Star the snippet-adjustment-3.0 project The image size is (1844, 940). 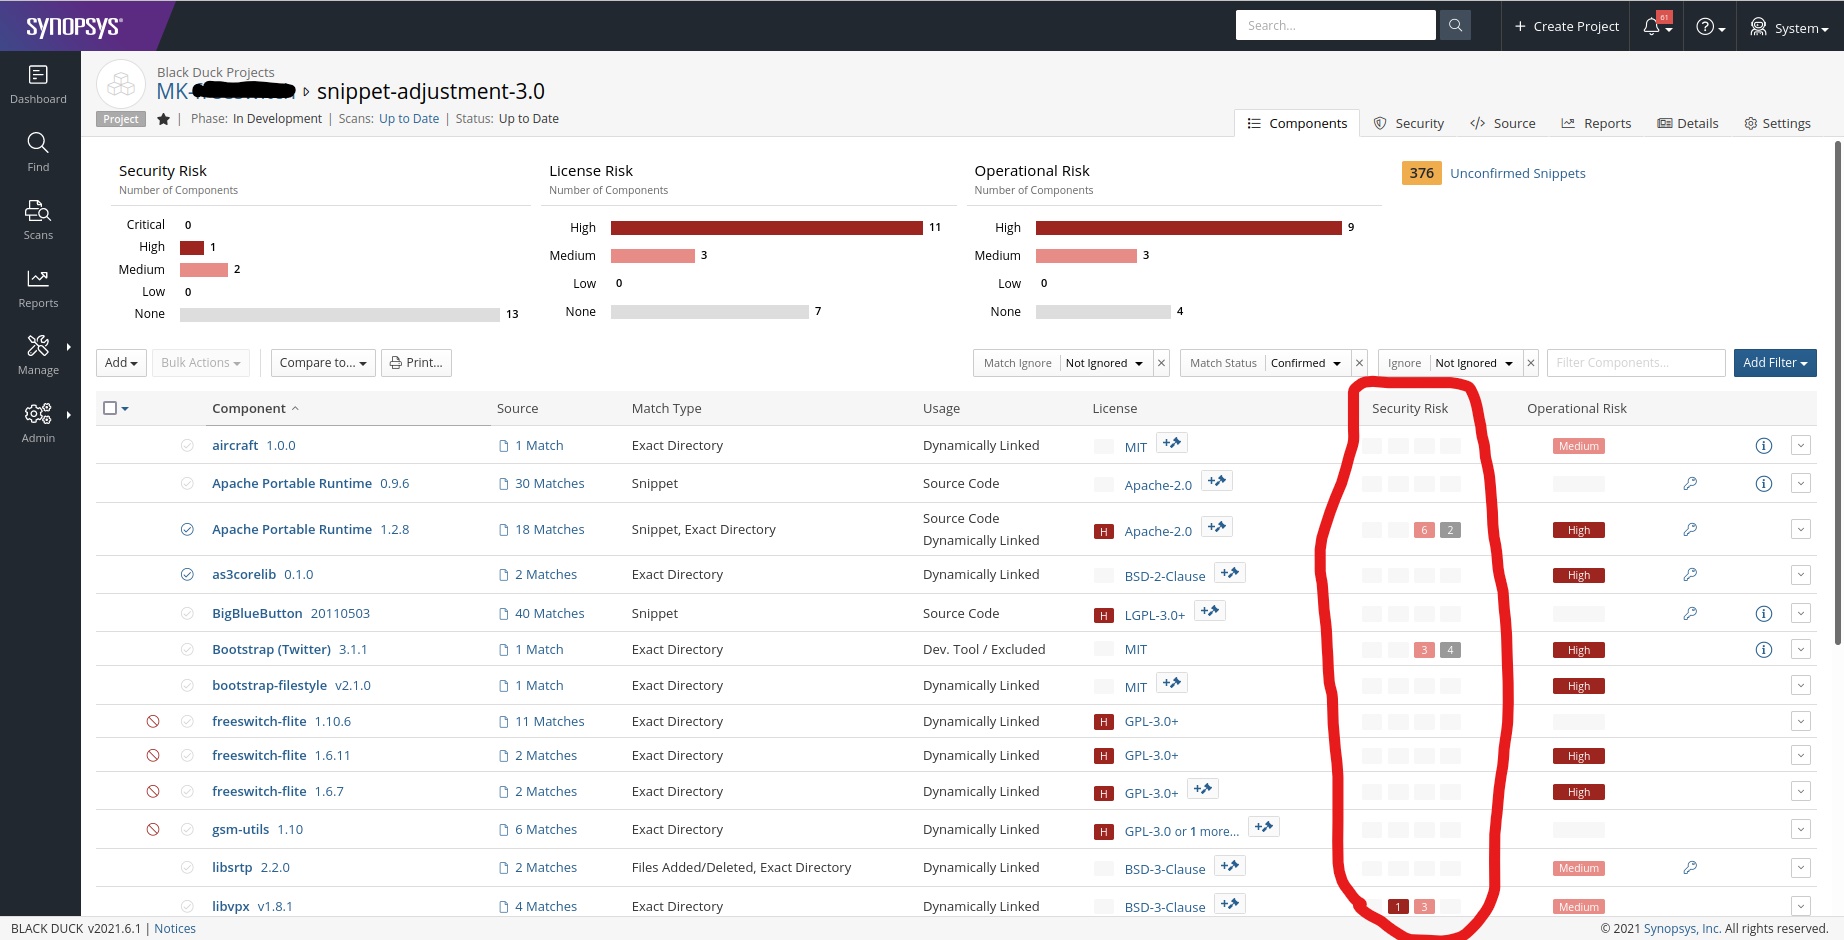pyautogui.click(x=163, y=118)
